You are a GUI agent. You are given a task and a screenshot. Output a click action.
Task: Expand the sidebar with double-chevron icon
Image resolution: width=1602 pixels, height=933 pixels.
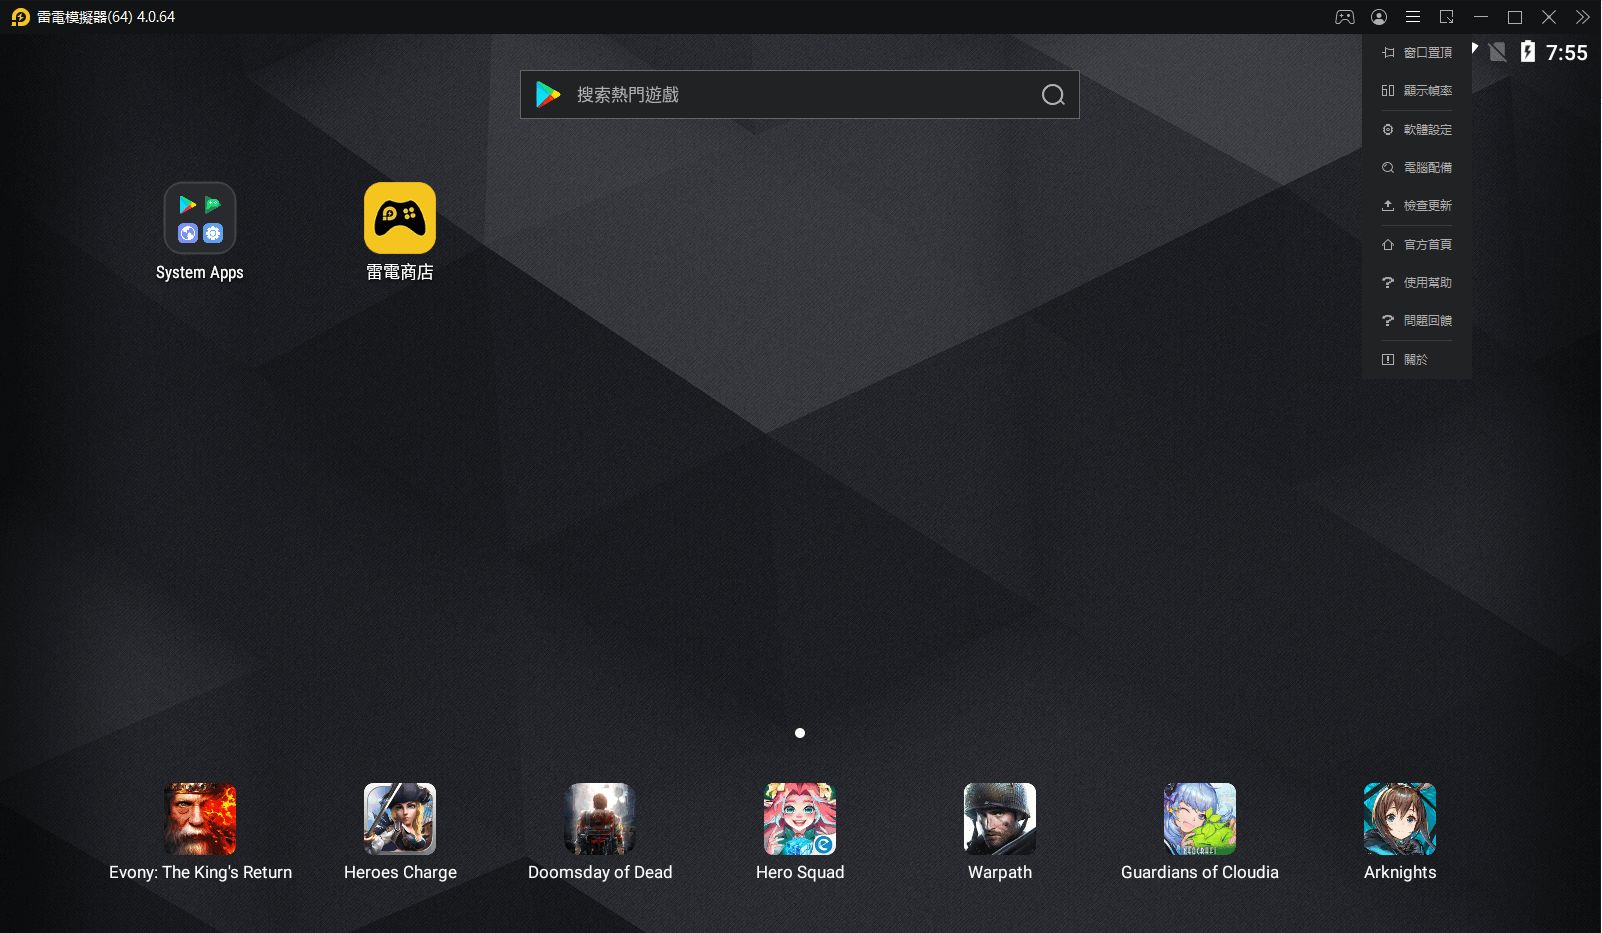(x=1583, y=17)
